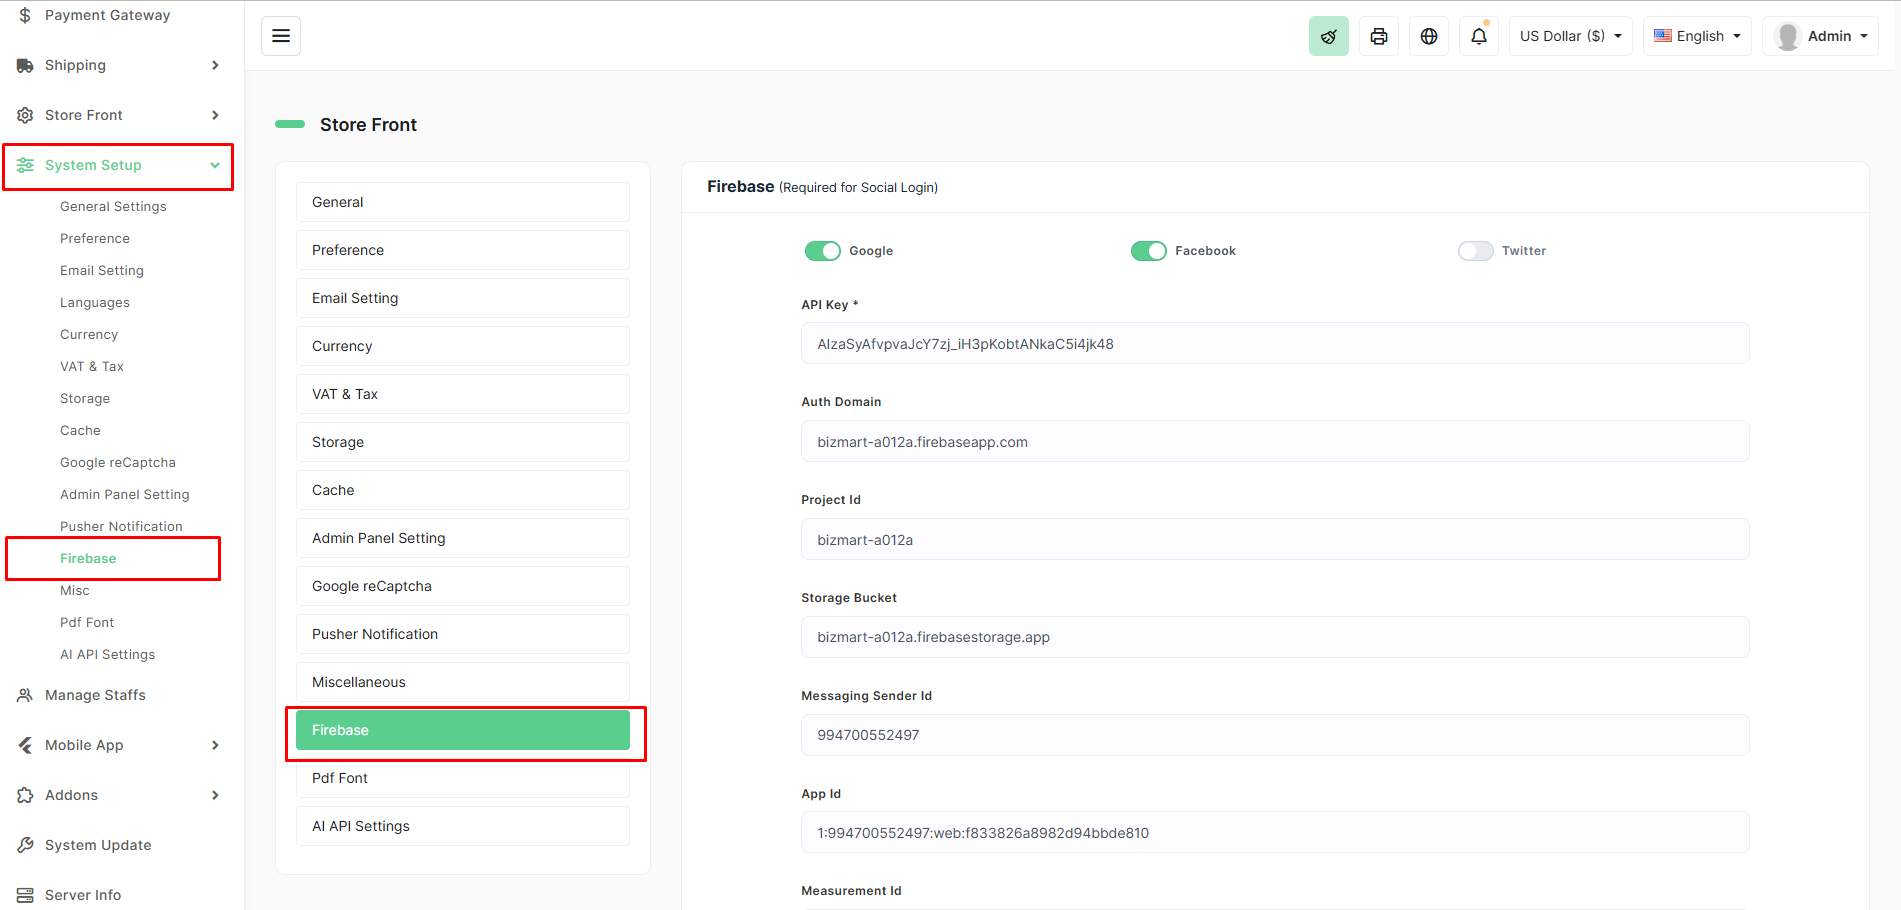
Task: Open the US Dollar currency dropdown
Action: 1570,36
